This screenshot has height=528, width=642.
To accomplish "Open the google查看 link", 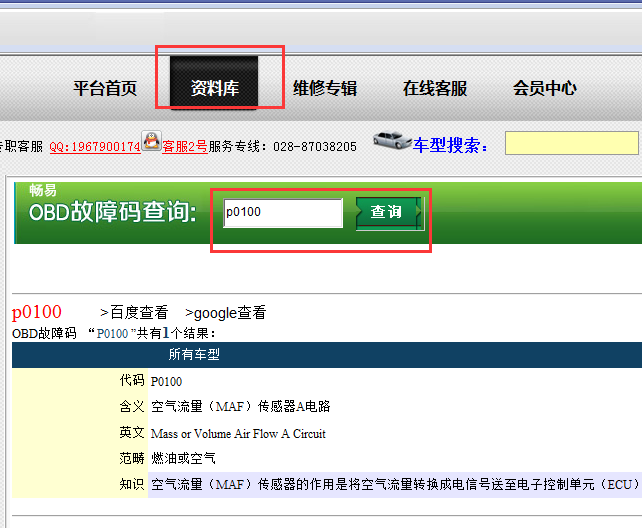I will coord(226,313).
